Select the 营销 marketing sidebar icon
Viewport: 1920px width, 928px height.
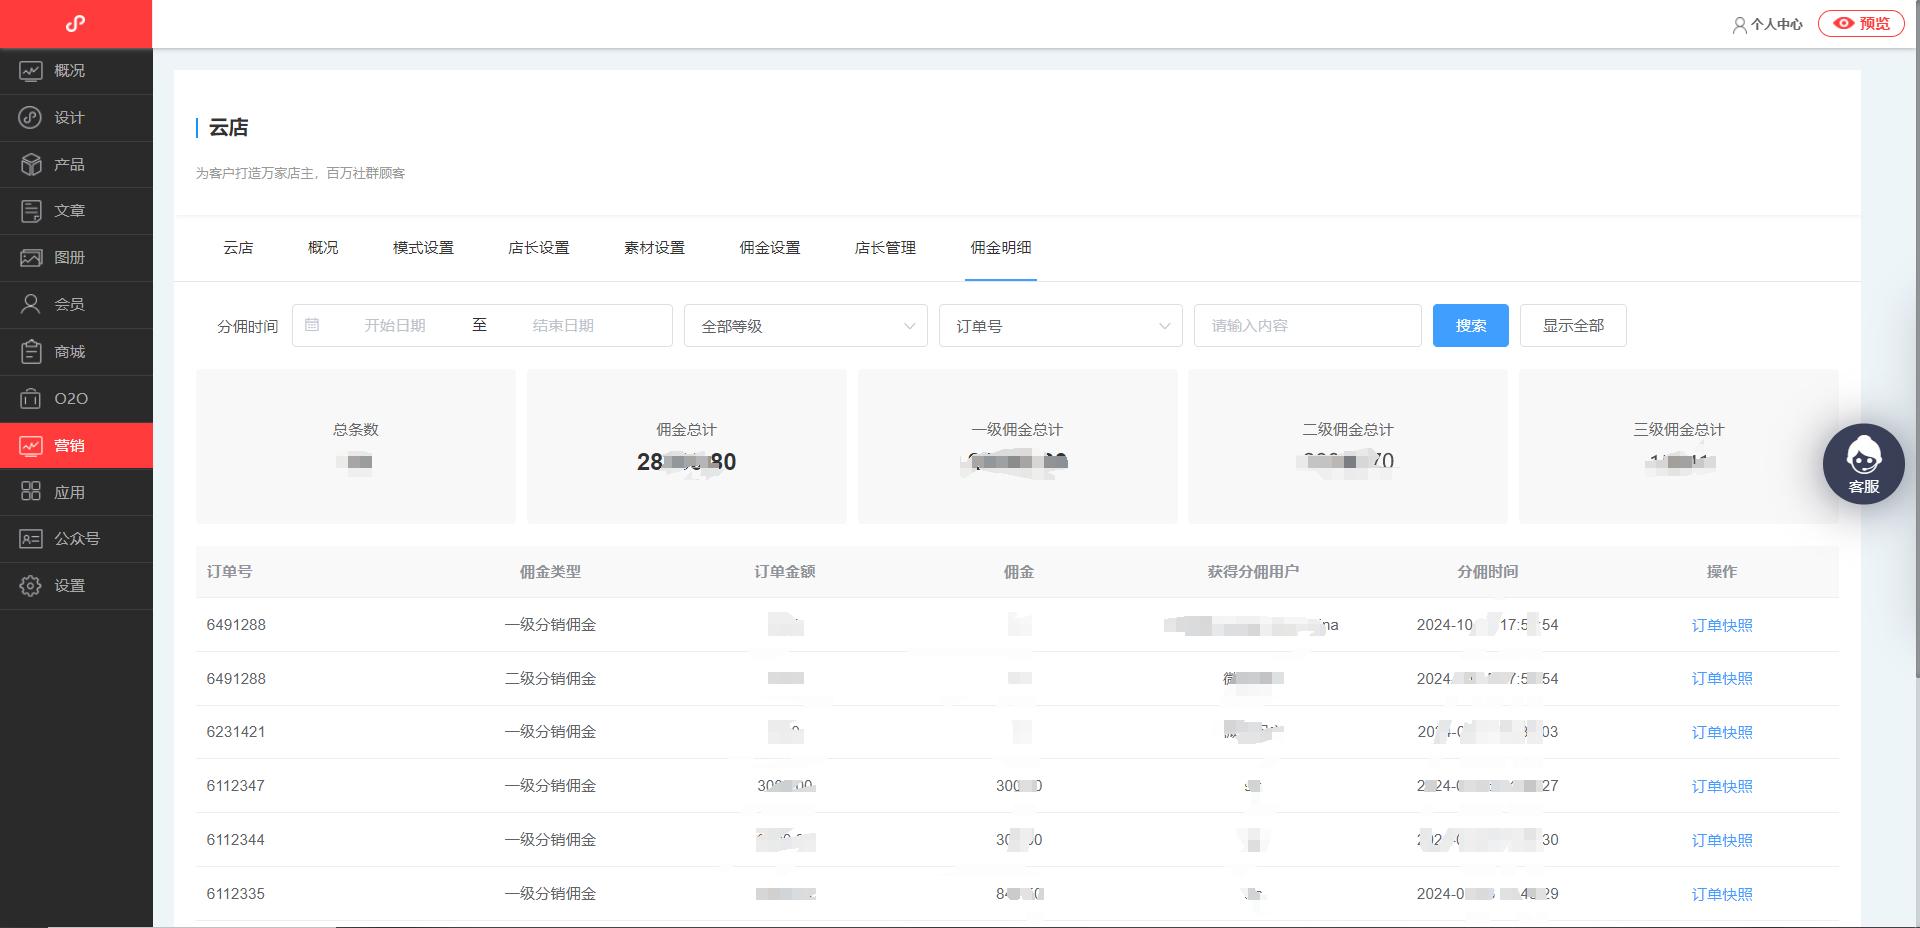[31, 445]
